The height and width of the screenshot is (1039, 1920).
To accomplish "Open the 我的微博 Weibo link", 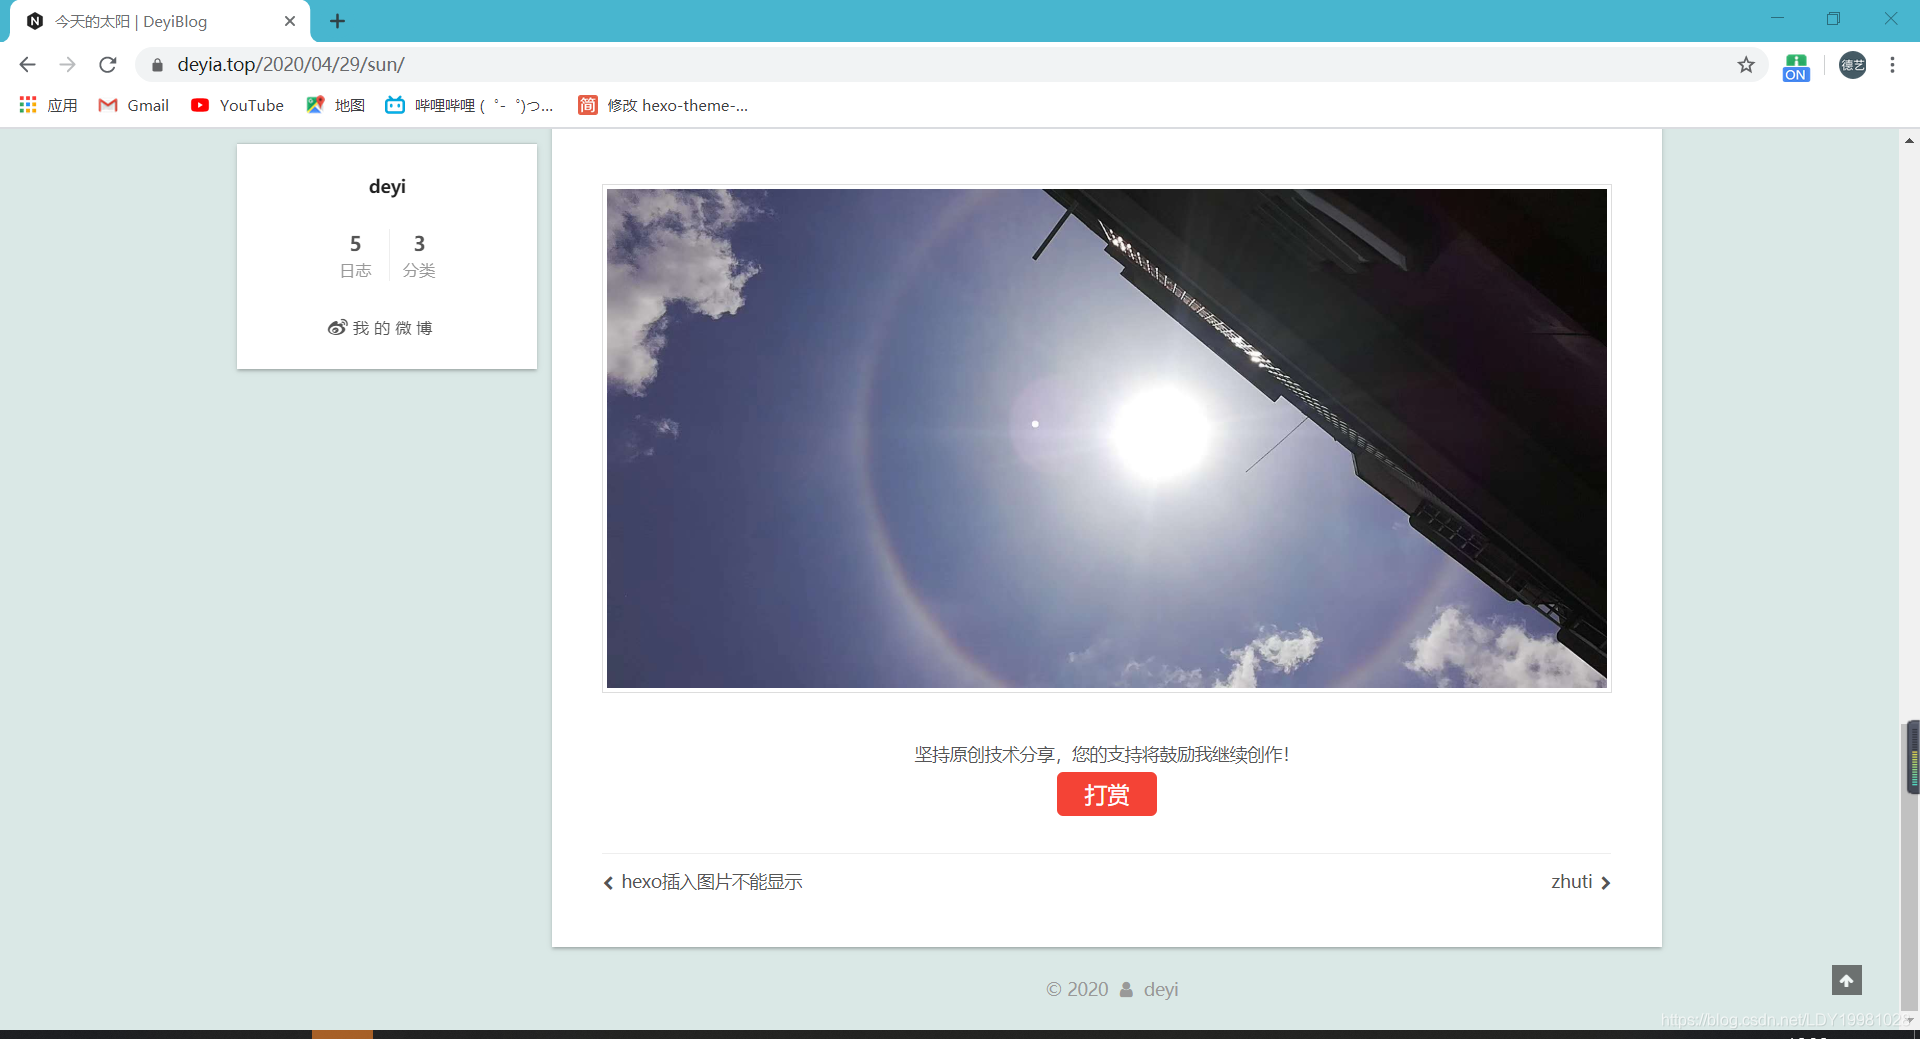I will [380, 328].
